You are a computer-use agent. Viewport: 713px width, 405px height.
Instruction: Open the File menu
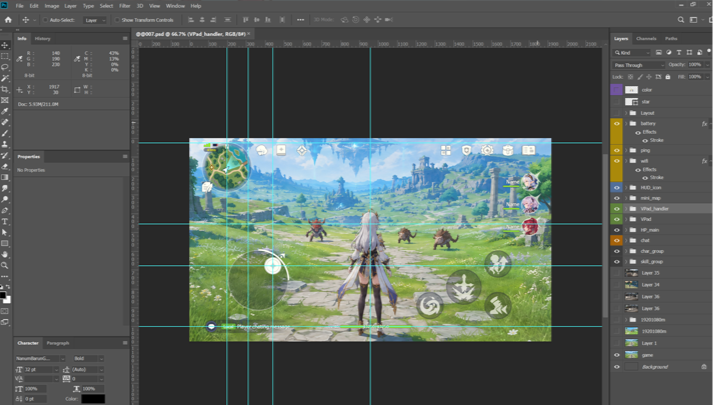[x=20, y=6]
